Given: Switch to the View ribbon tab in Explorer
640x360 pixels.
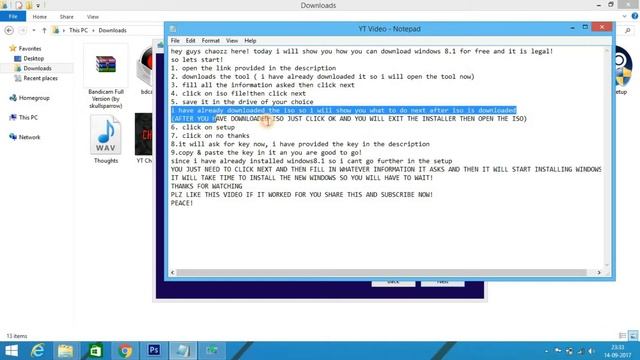Looking at the screenshot, I should coord(93,17).
